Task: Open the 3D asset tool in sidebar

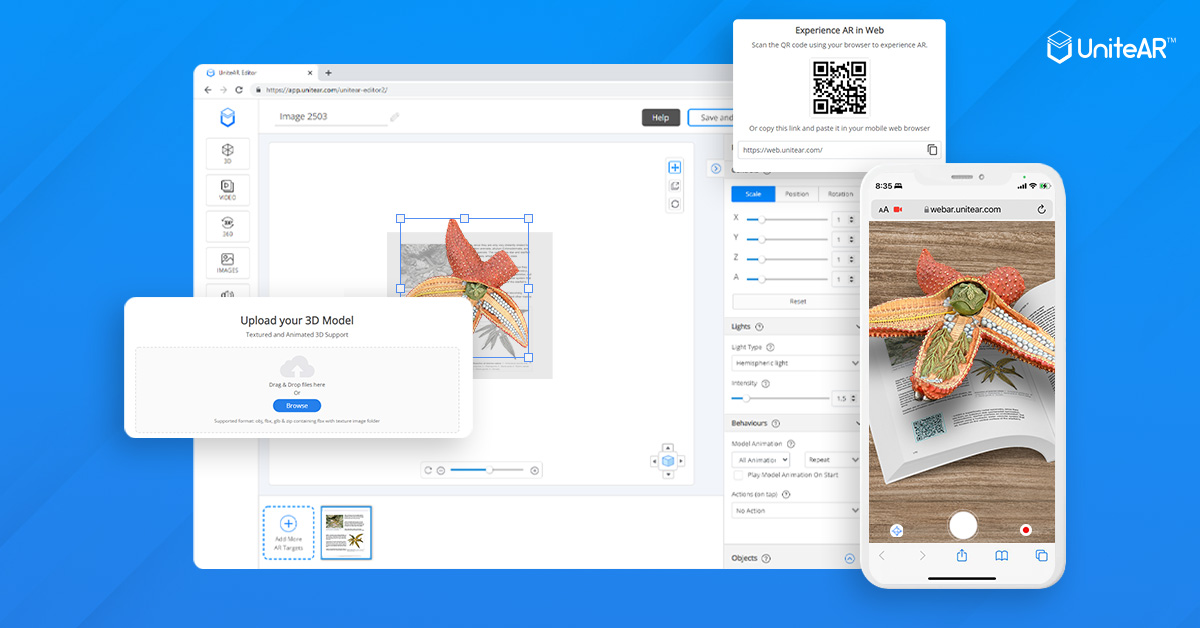Action: (228, 154)
